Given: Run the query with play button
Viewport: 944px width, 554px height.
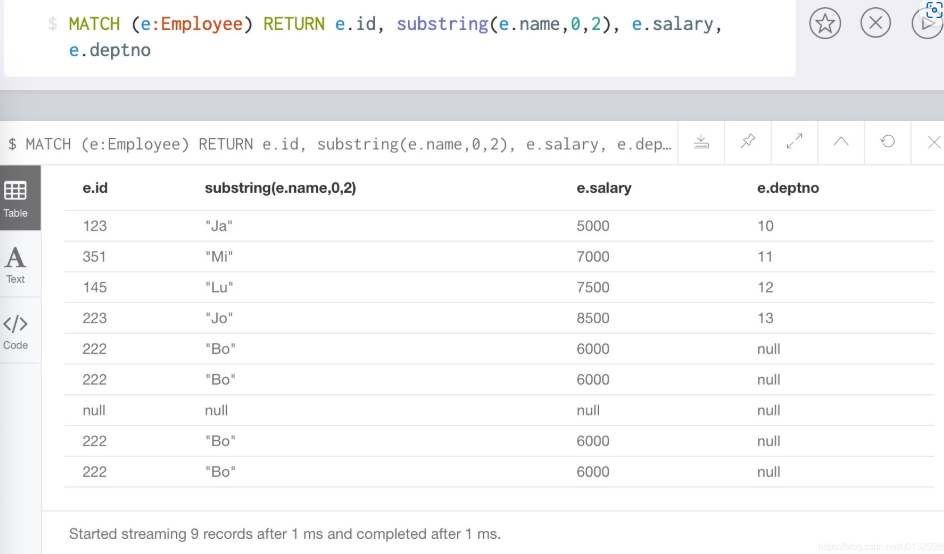Looking at the screenshot, I should coord(927,23).
